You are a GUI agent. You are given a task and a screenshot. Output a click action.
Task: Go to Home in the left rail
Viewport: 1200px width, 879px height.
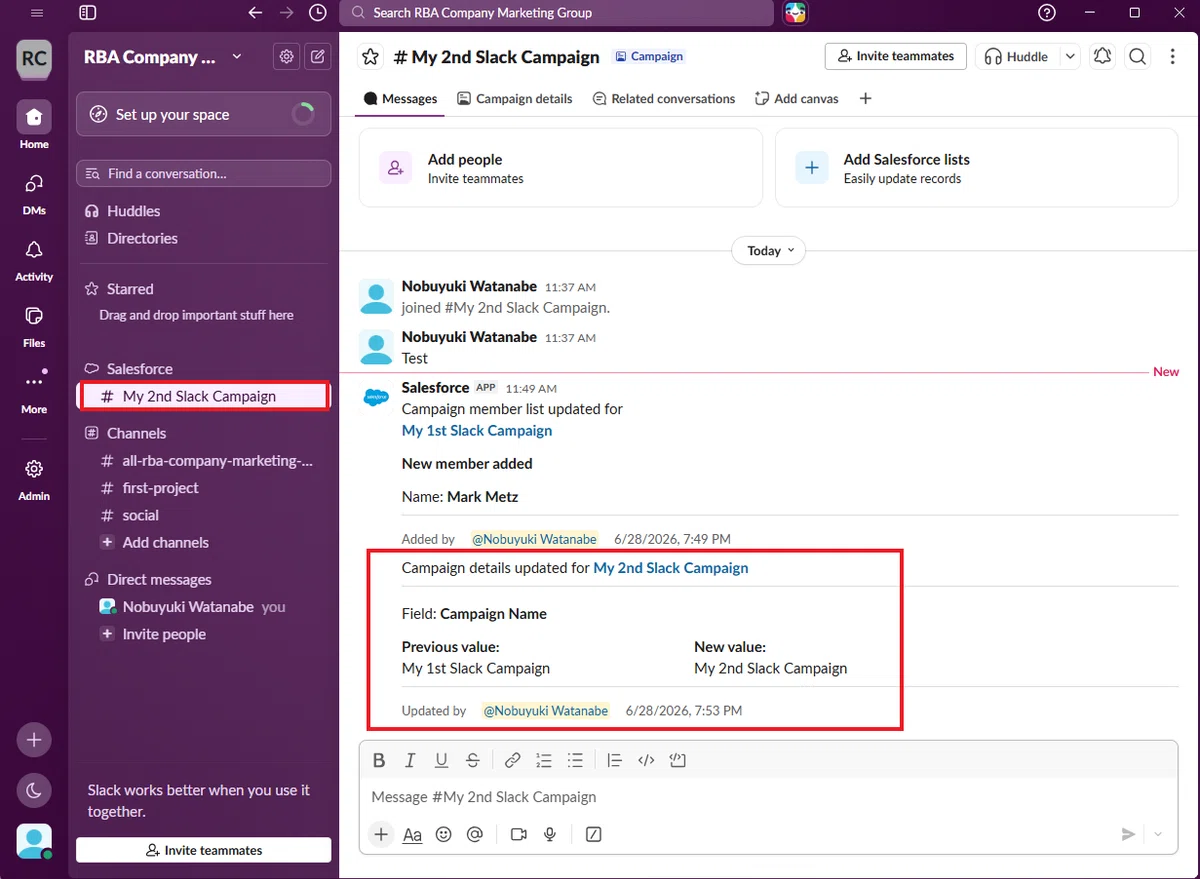click(x=34, y=126)
